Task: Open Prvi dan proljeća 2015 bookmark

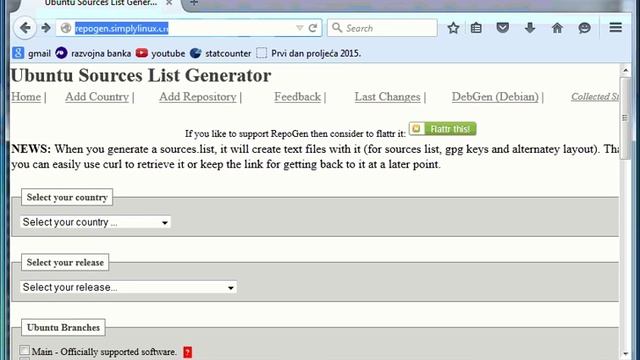Action: pyautogui.click(x=309, y=53)
